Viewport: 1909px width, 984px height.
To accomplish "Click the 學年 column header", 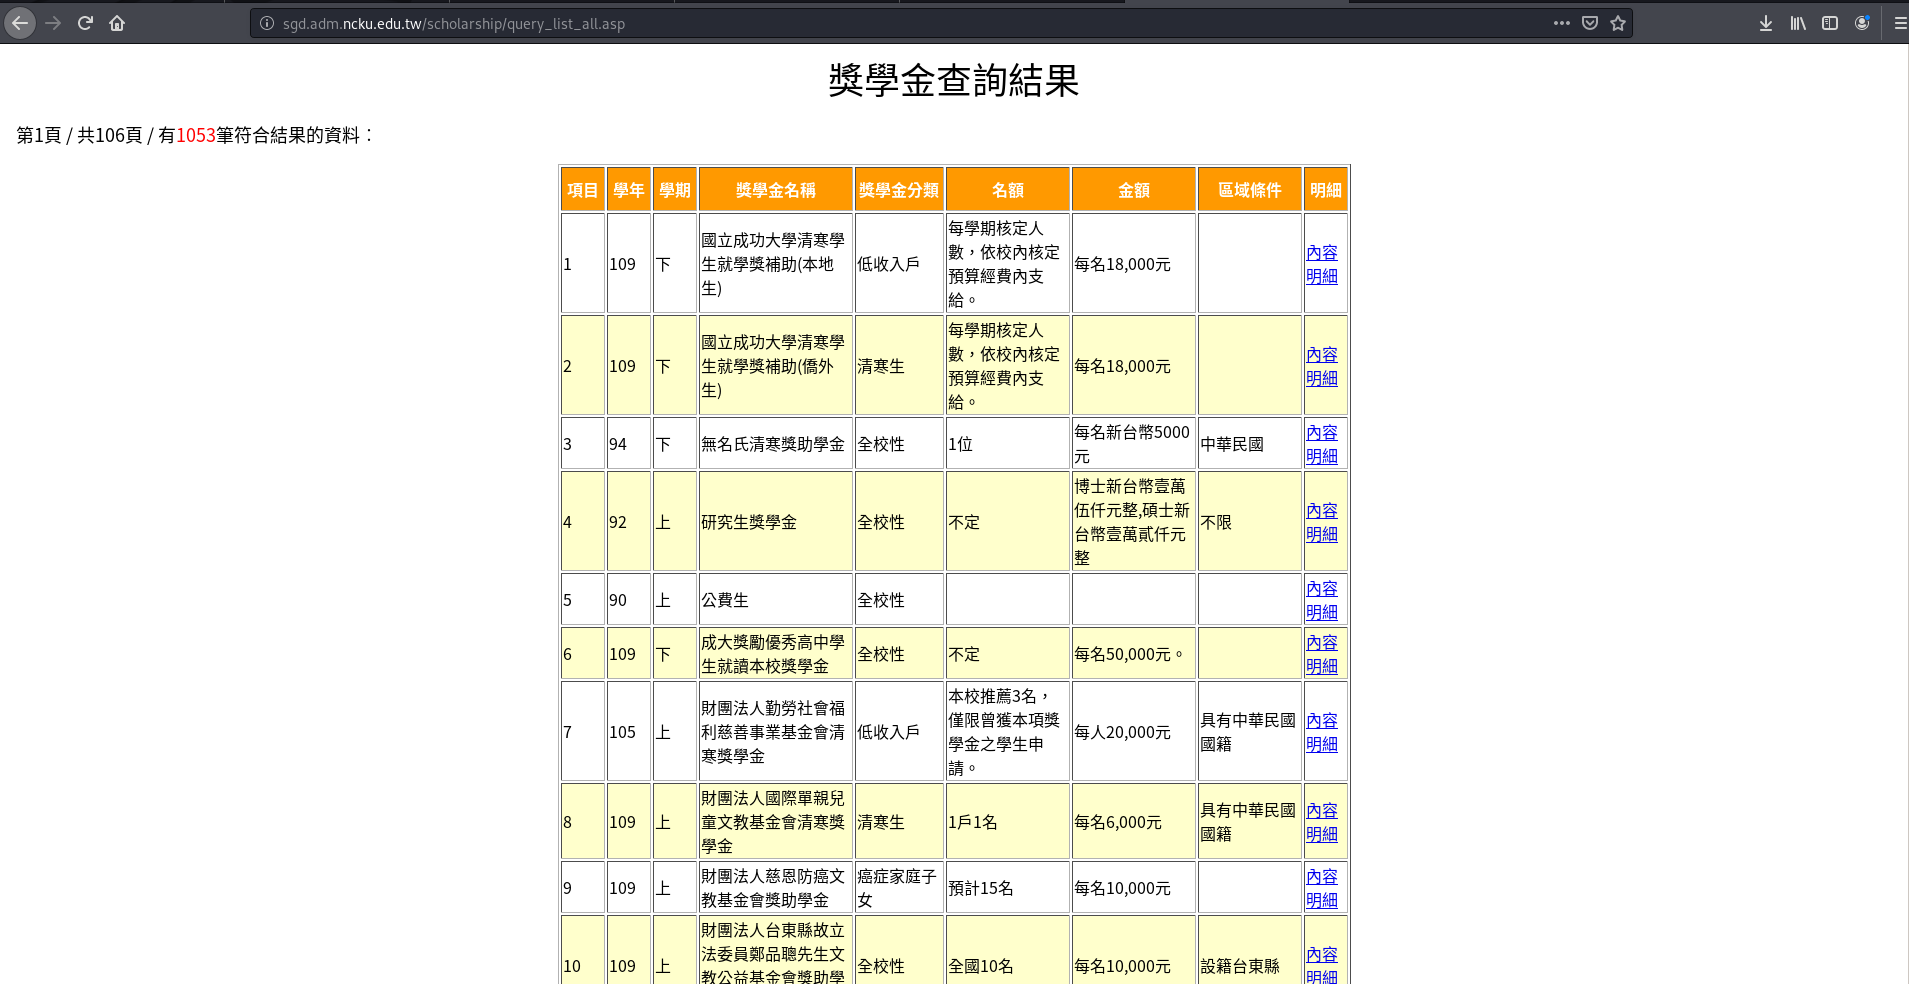I will point(629,190).
